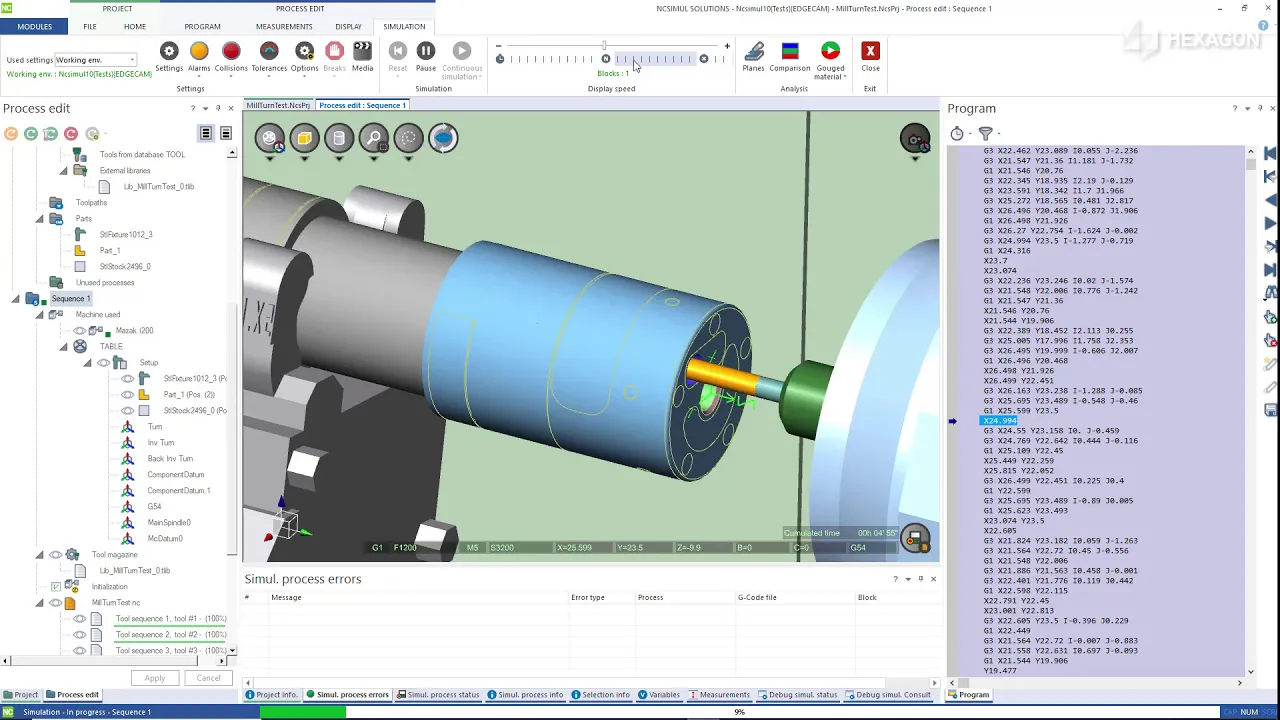
Task: Collapse the Machine used node
Action: 40,315
